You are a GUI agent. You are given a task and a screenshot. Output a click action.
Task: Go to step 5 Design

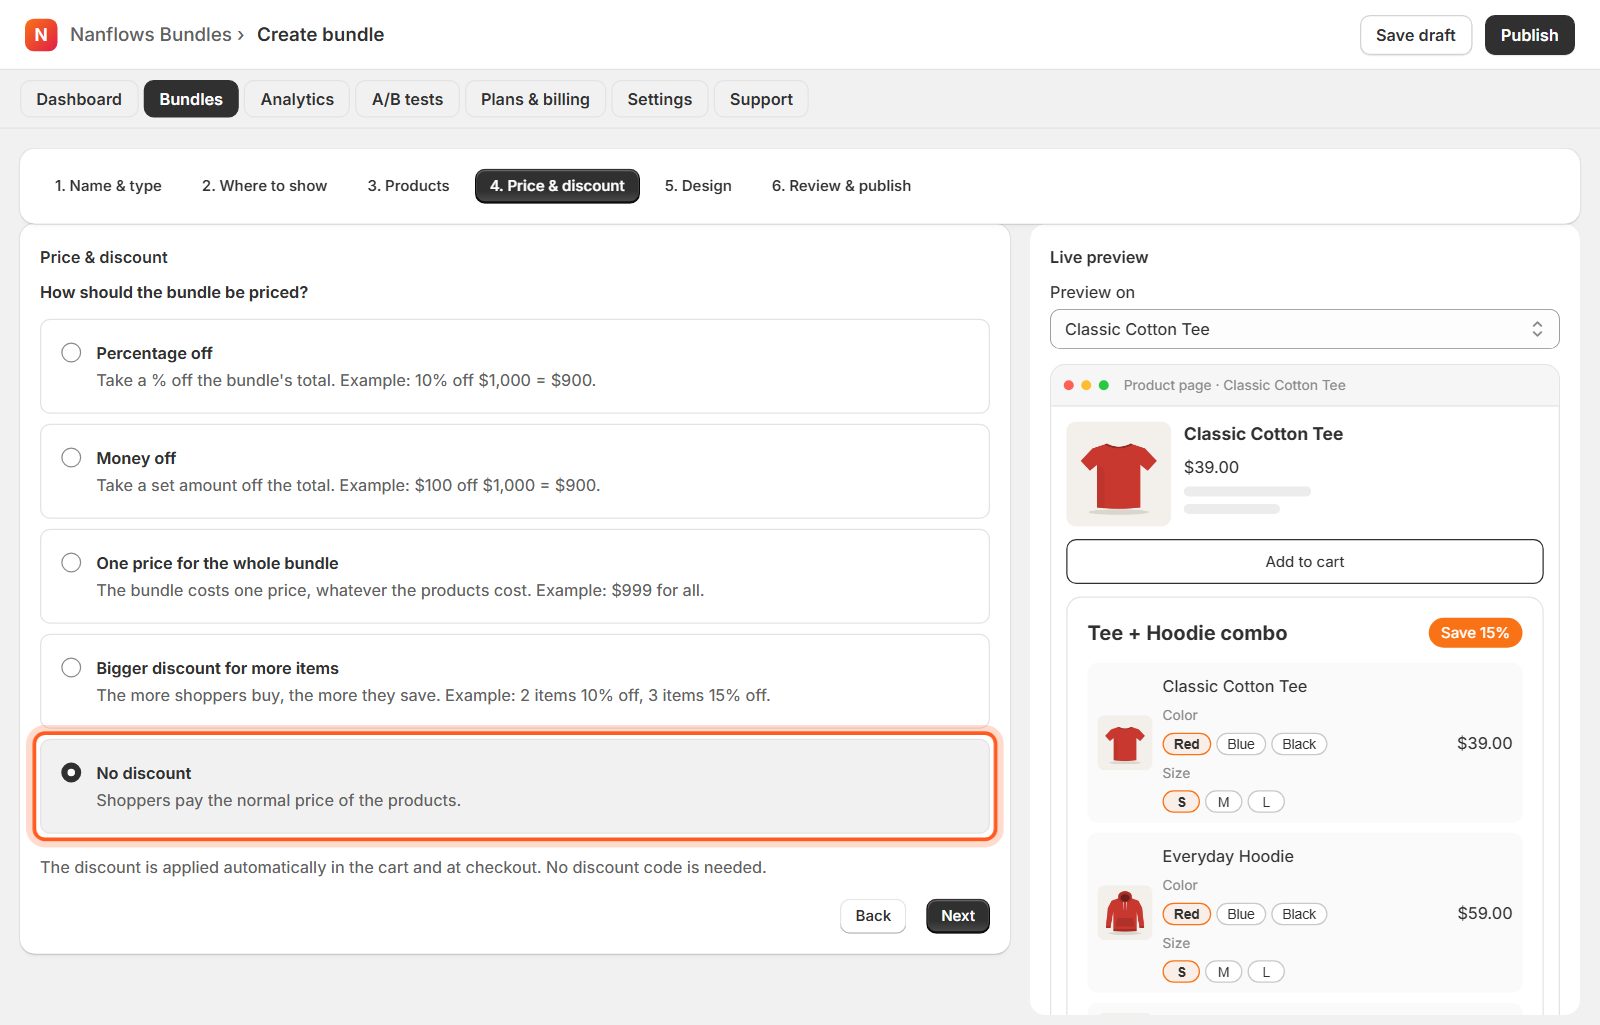click(698, 186)
